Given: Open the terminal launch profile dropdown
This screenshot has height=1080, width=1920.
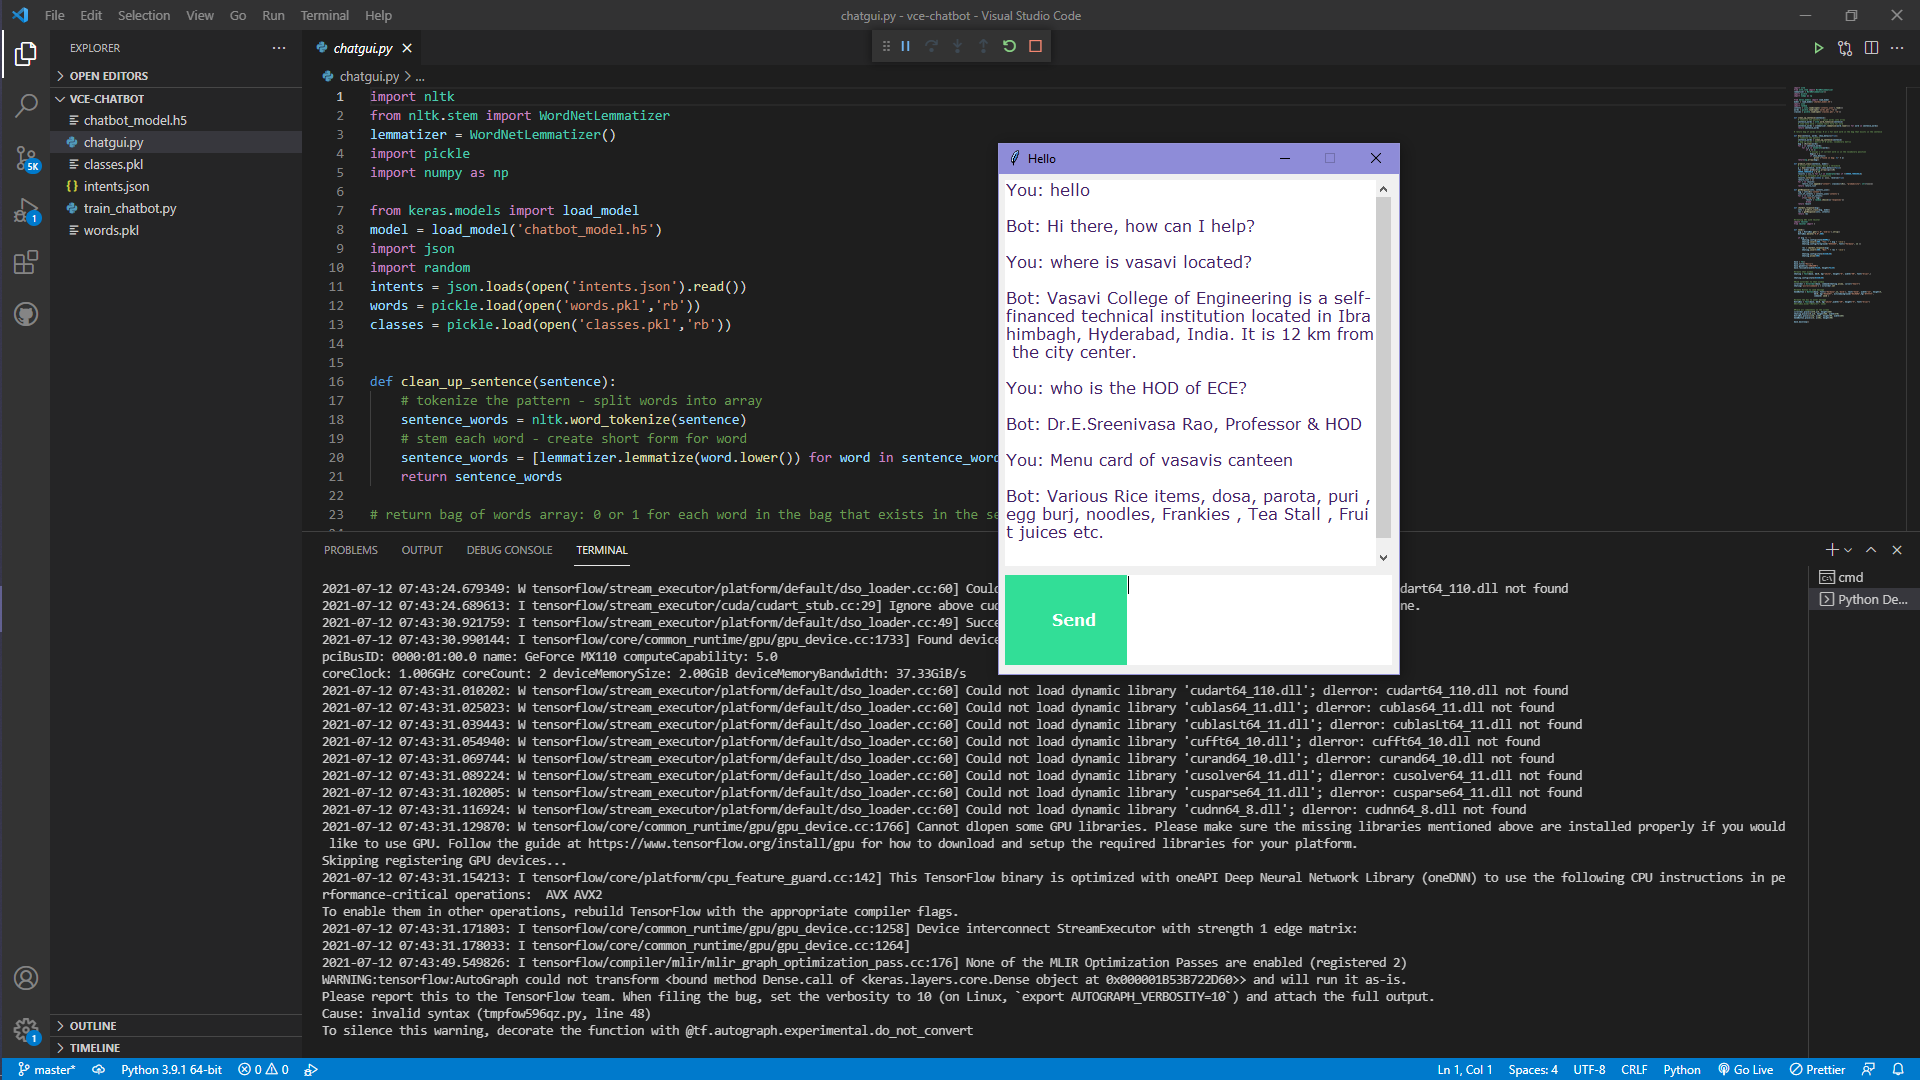Looking at the screenshot, I should [1848, 550].
